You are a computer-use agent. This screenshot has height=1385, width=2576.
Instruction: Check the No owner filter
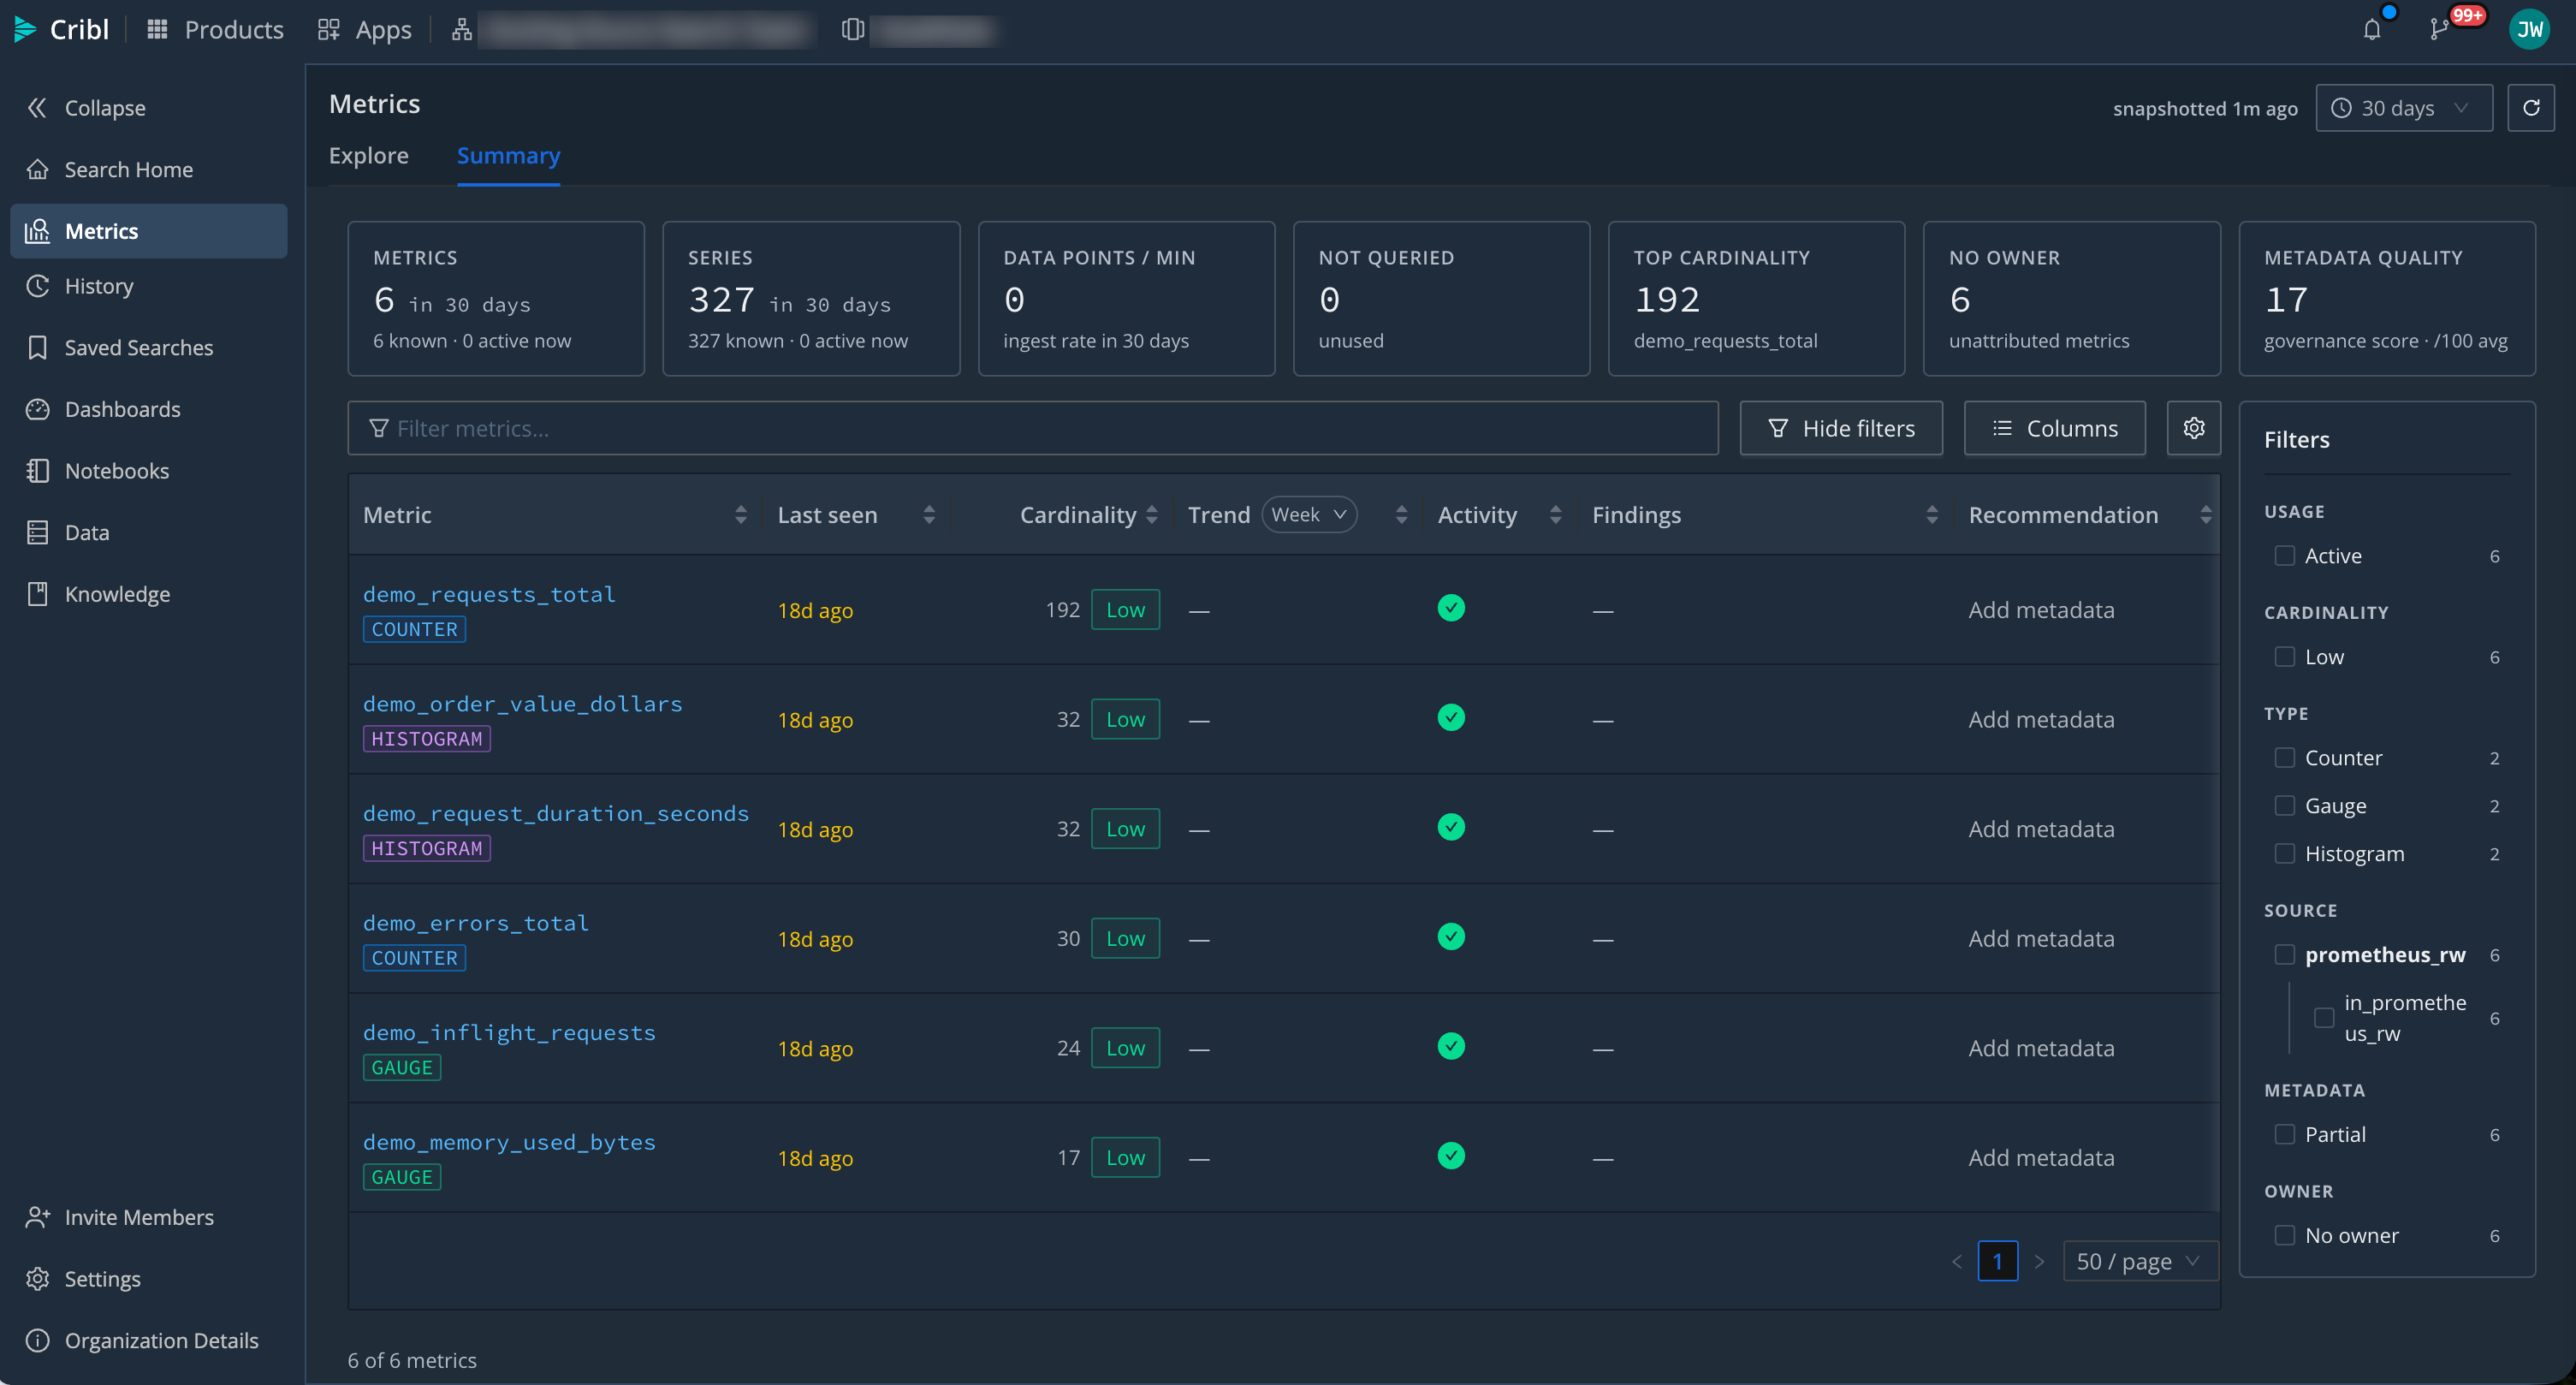2283,1235
